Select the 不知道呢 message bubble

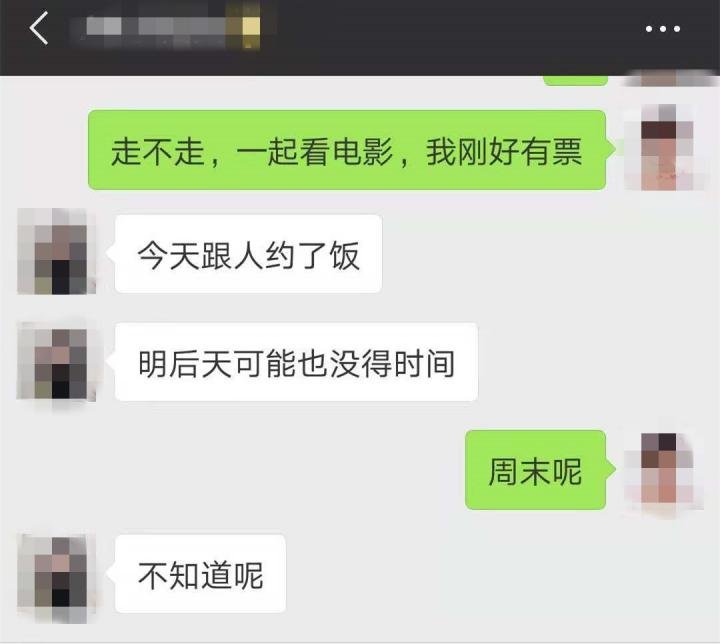[x=200, y=573]
